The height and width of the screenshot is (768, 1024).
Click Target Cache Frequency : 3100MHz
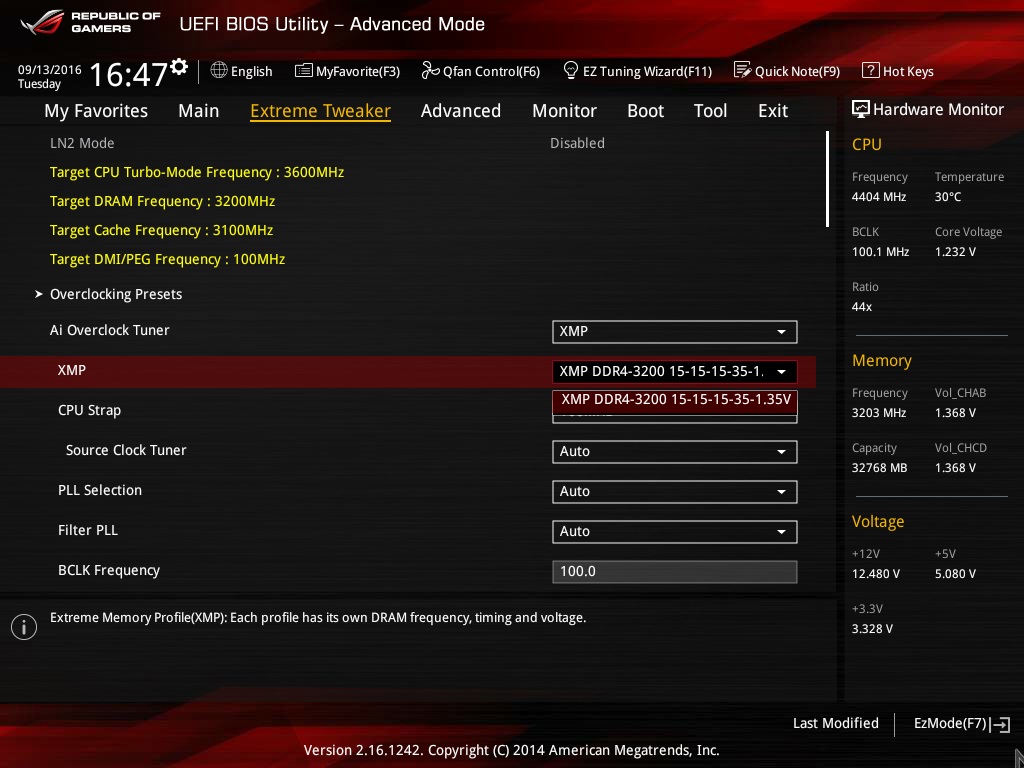click(161, 231)
